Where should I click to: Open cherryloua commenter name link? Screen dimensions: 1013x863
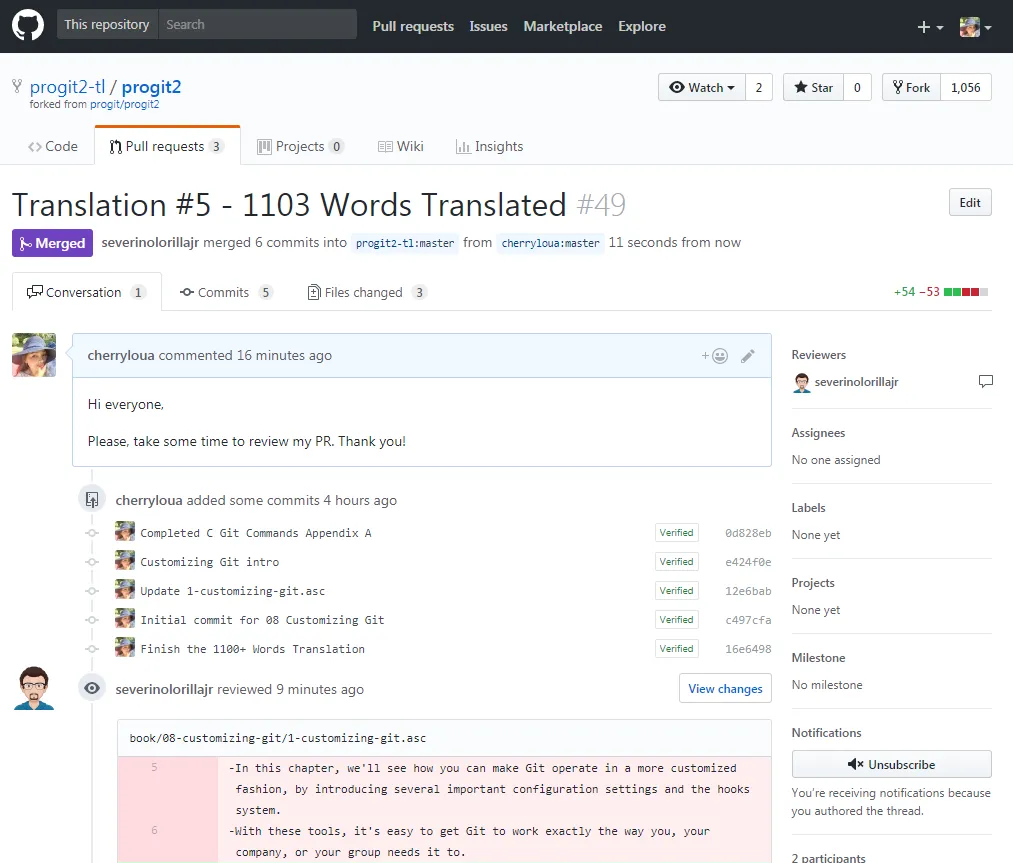(x=121, y=355)
